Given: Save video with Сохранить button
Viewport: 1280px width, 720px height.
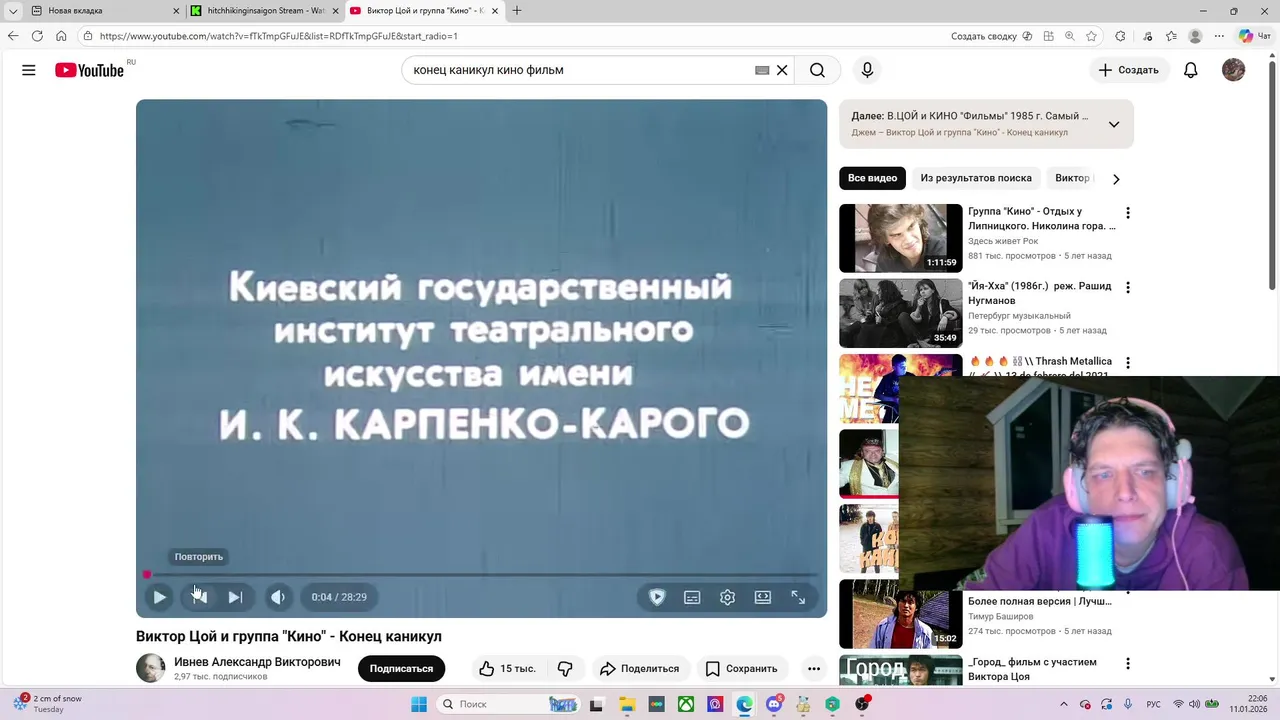Looking at the screenshot, I should coord(741,669).
